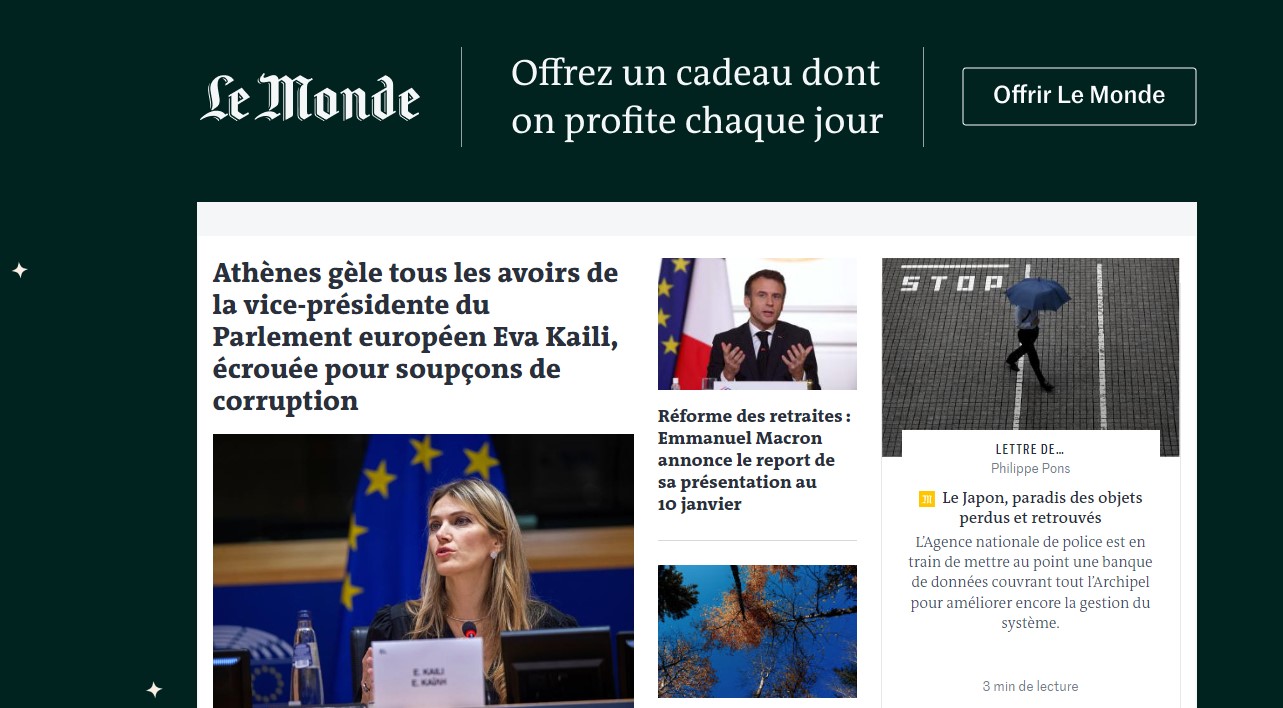The height and width of the screenshot is (708, 1283).
Task: Click the yellow subscriber M icon
Action: [926, 498]
